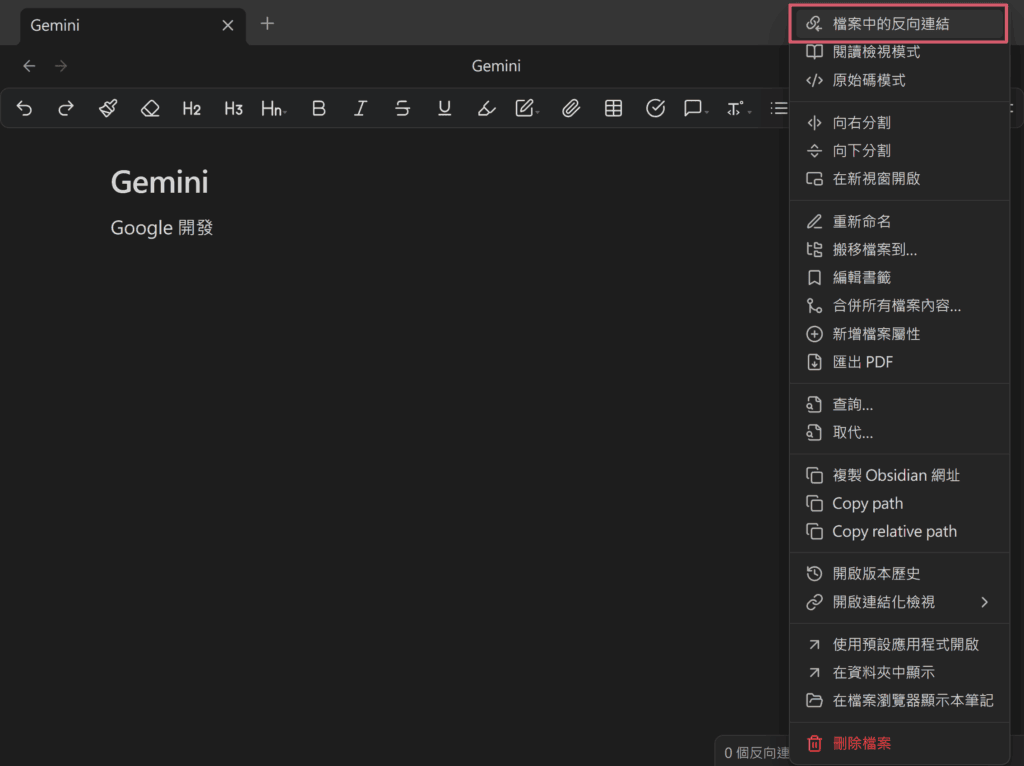Toggle bold formatting
Image resolution: width=1024 pixels, height=766 pixels.
tap(319, 109)
